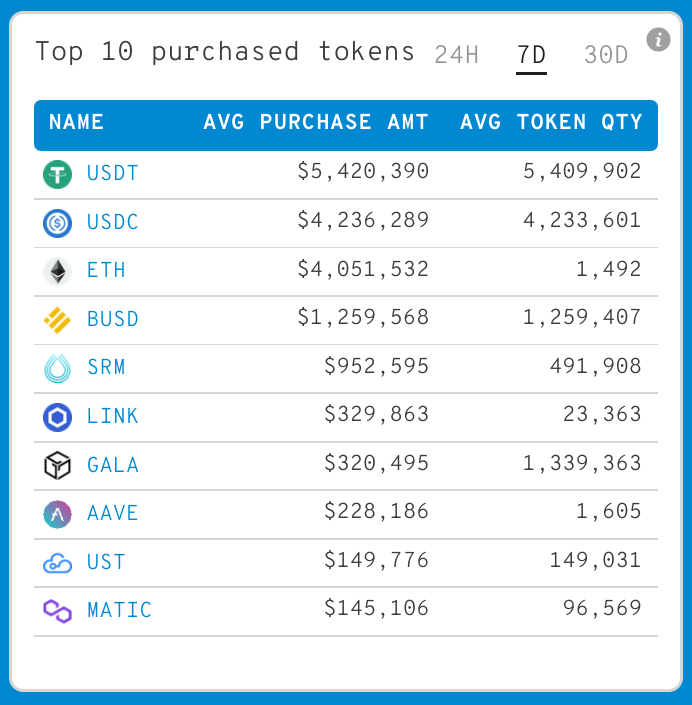This screenshot has width=692, height=705.
Task: Click the BUSD yellow logo icon
Action: [58, 320]
